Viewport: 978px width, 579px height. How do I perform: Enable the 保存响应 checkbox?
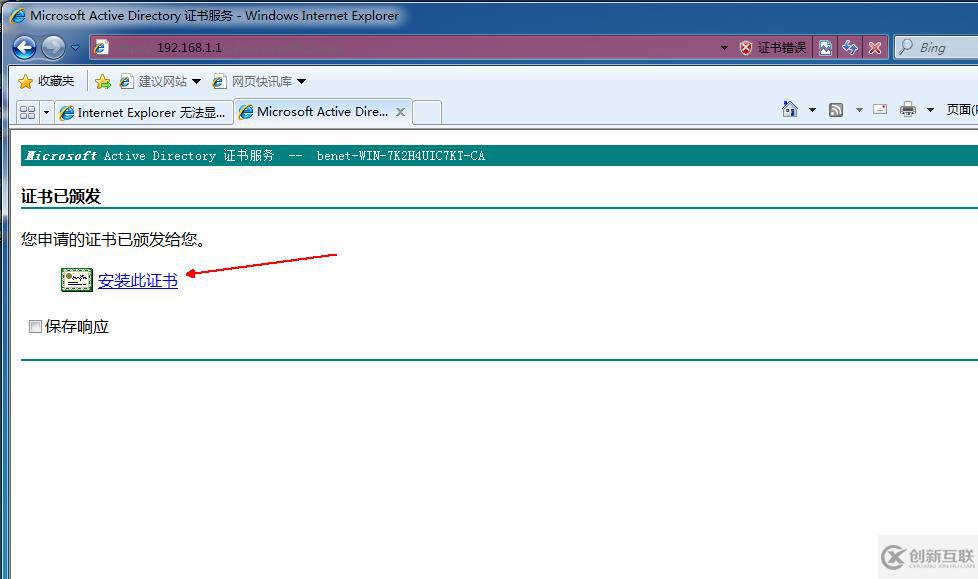coord(36,326)
